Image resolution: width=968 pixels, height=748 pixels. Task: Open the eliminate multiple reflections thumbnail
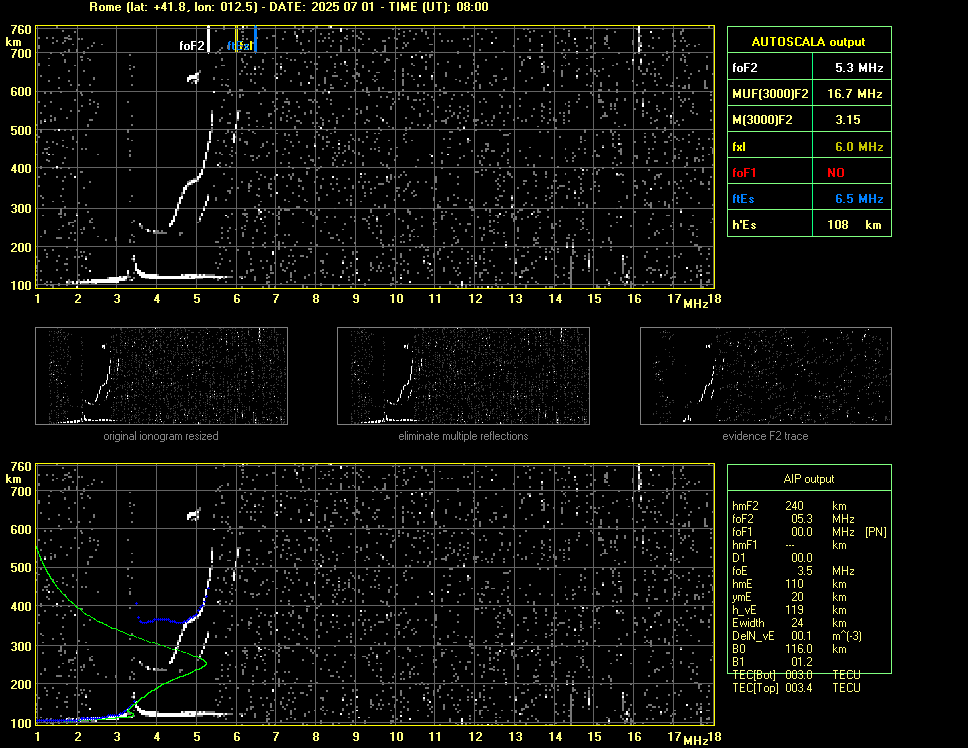tap(463, 376)
